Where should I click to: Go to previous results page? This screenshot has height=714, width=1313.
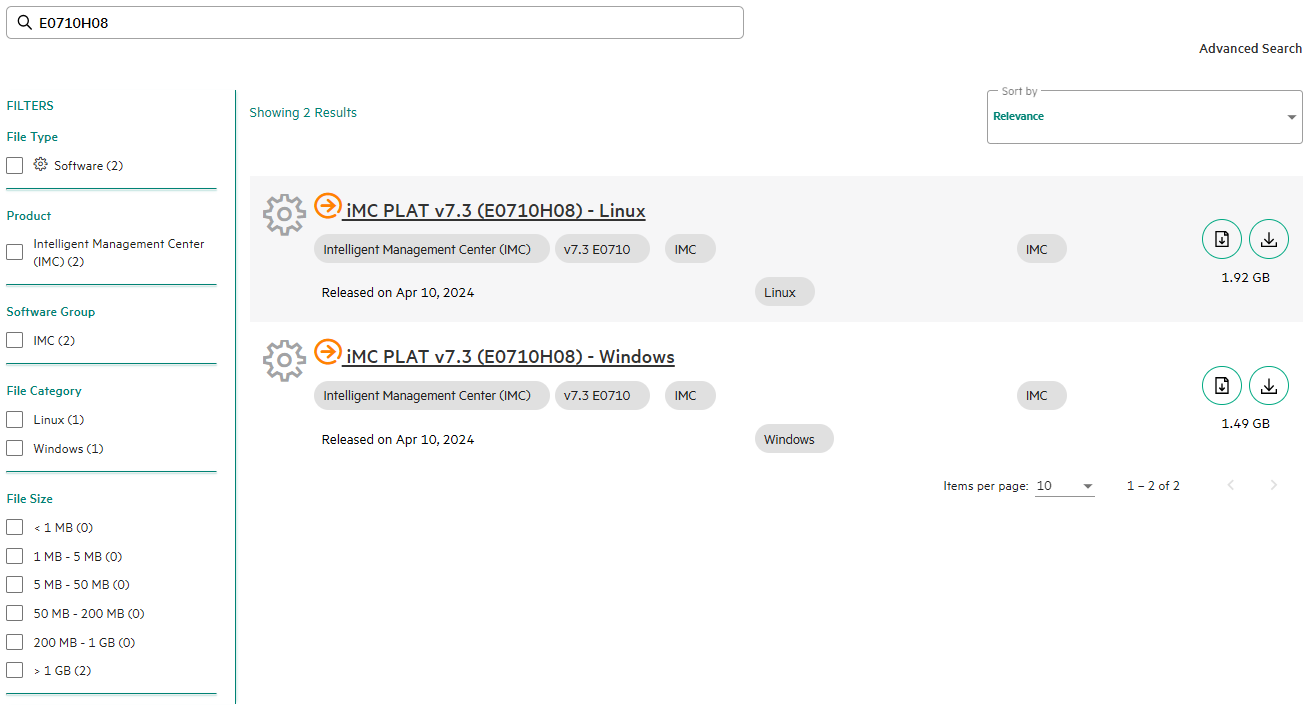click(x=1231, y=486)
